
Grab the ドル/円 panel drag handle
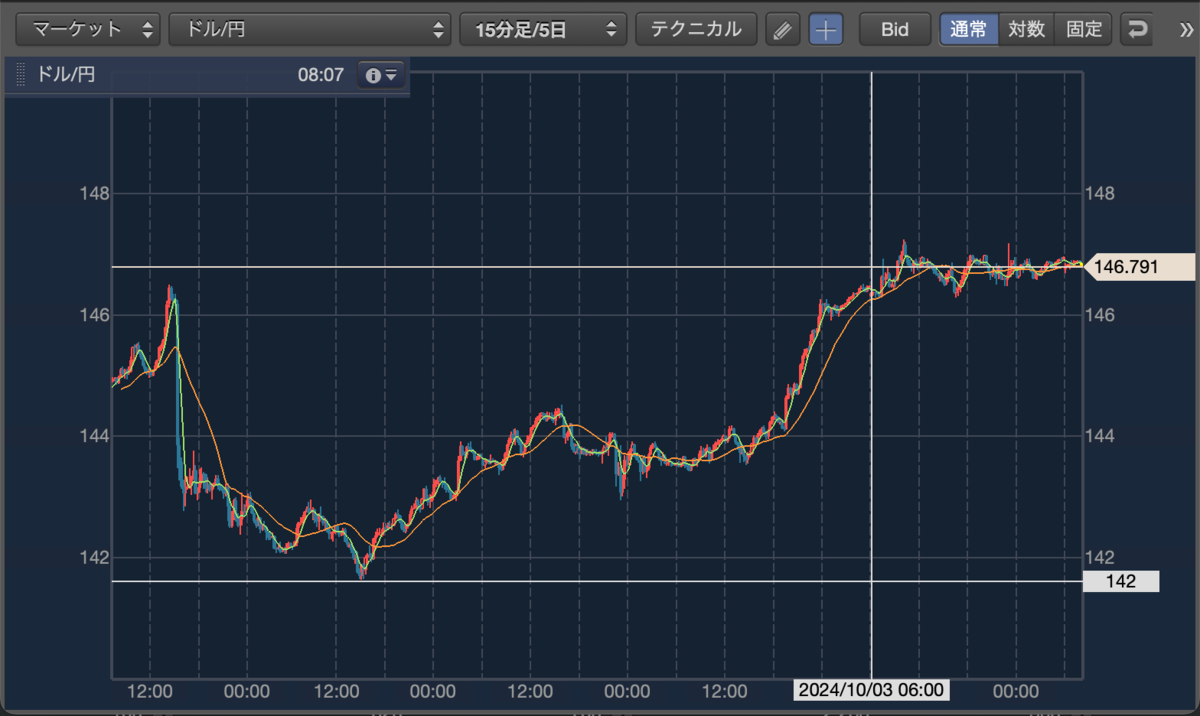(21, 75)
